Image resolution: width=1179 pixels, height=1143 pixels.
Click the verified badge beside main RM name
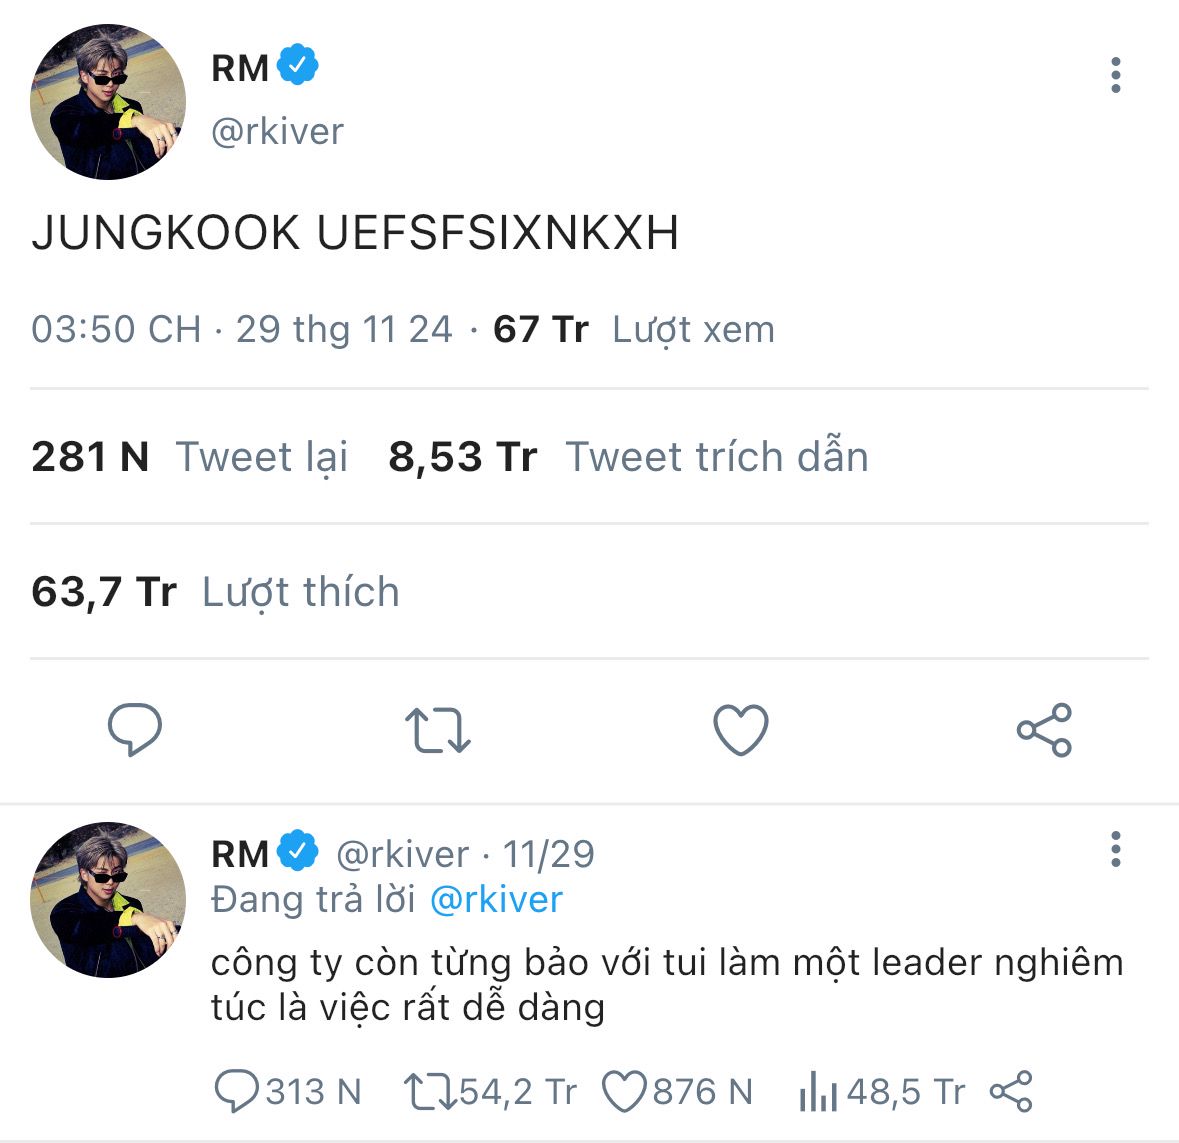click(x=298, y=66)
